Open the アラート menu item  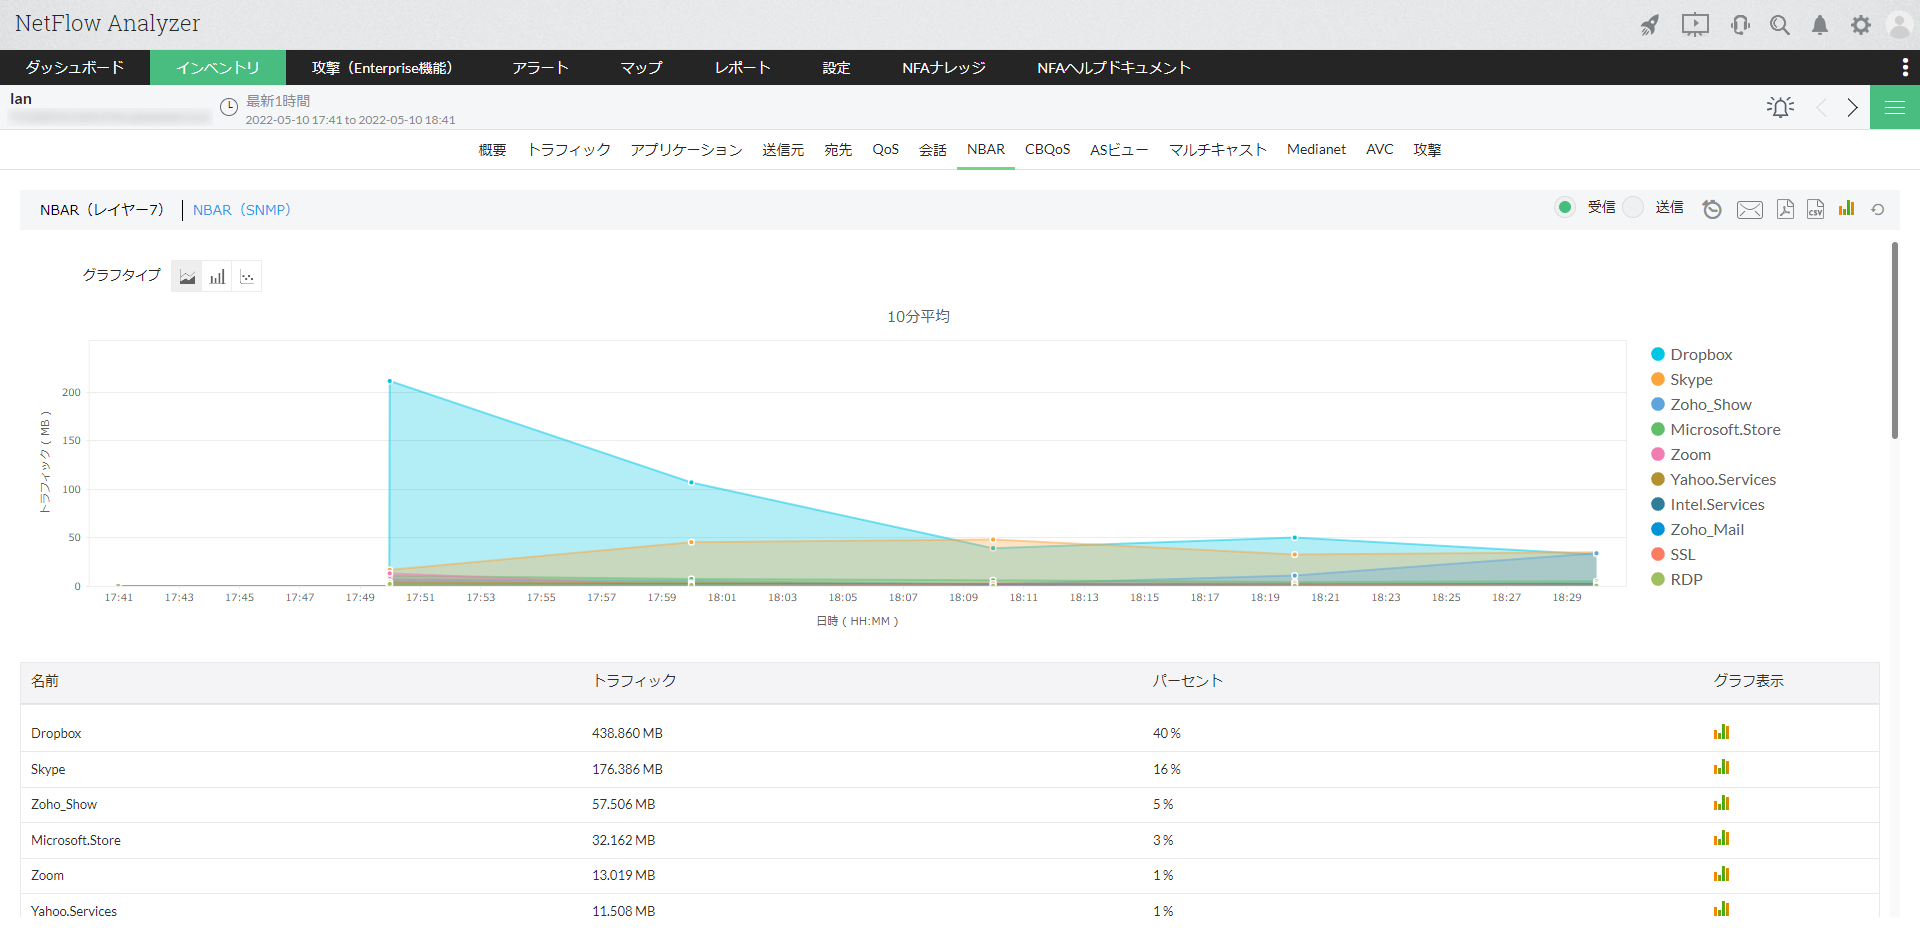[x=540, y=68]
